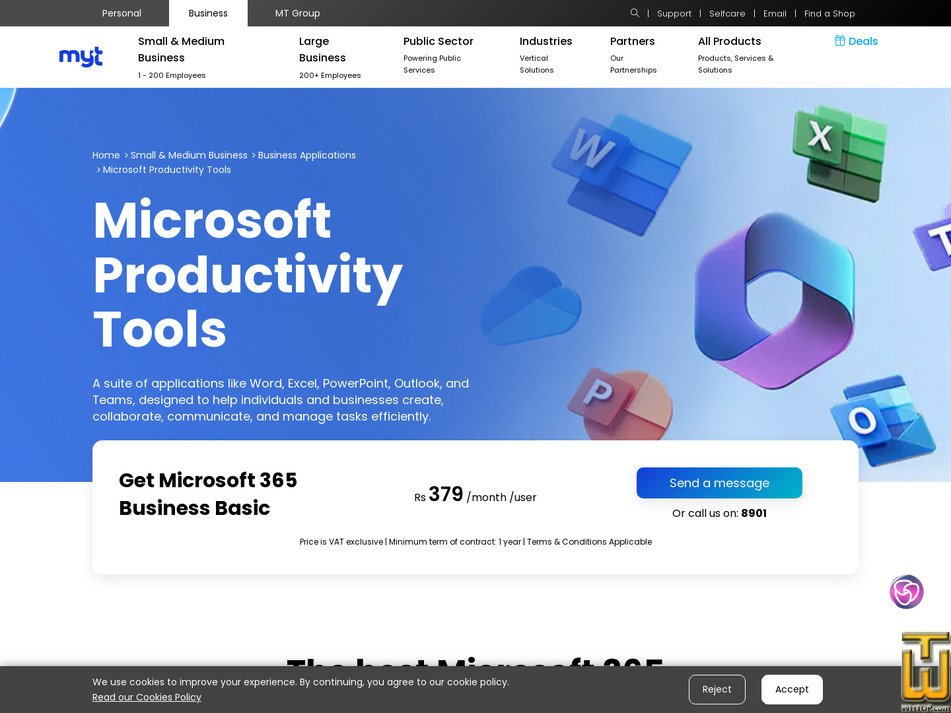Click the Find a Shop link
Image resolution: width=951 pixels, height=713 pixels.
point(829,13)
